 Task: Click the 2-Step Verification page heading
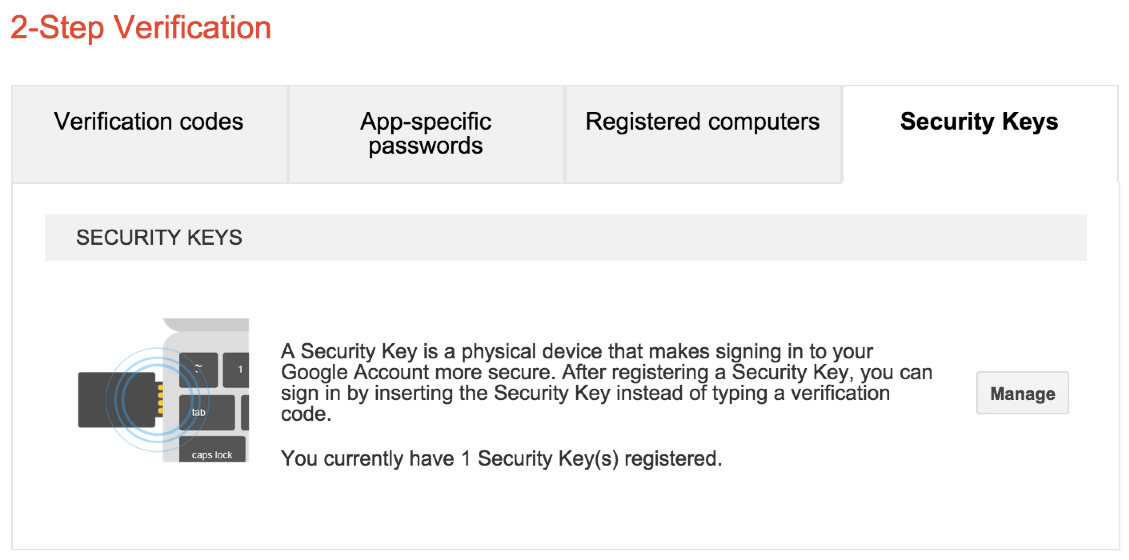point(141,27)
